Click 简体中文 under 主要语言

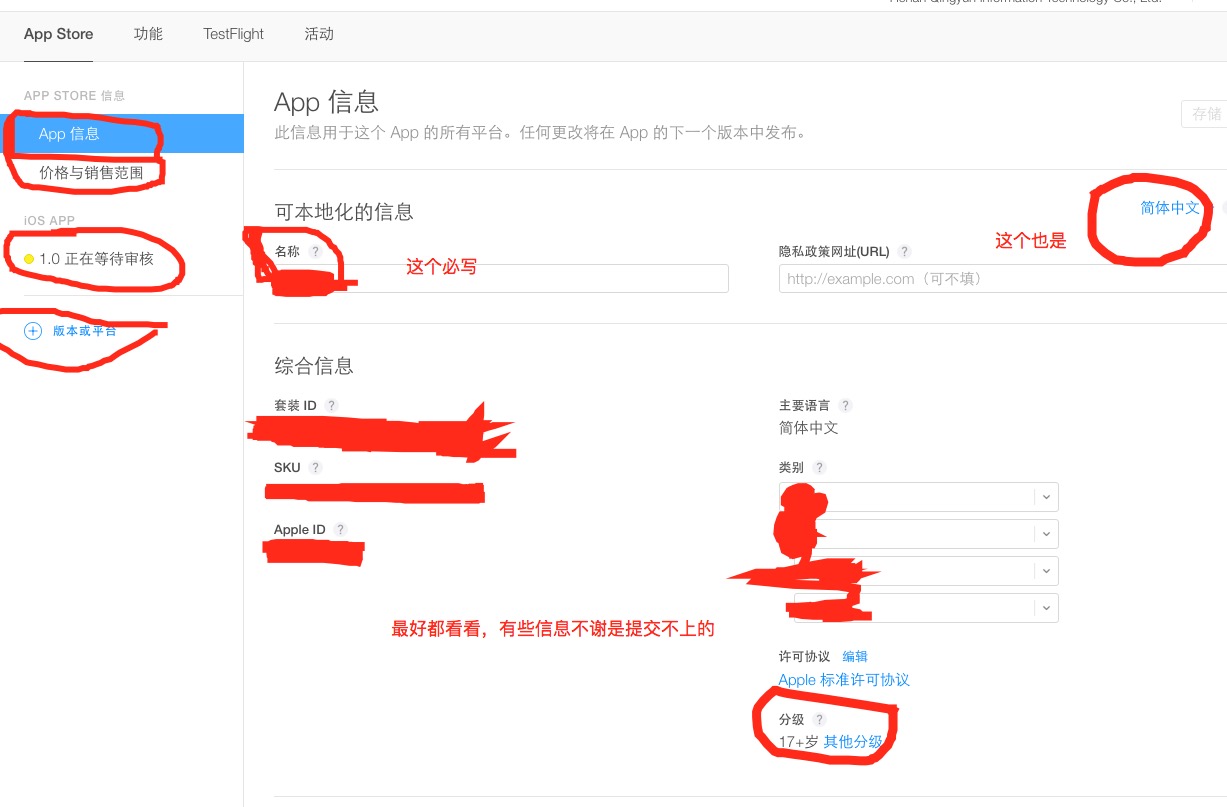point(809,428)
